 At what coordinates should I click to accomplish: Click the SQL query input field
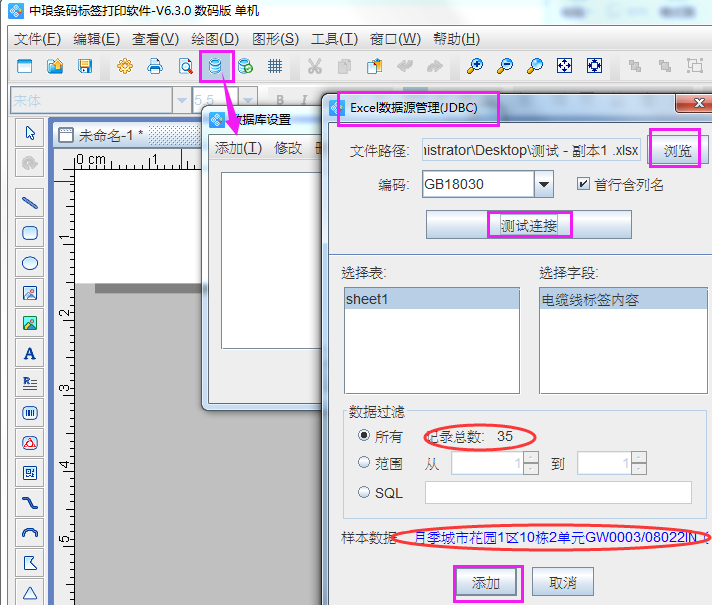558,492
